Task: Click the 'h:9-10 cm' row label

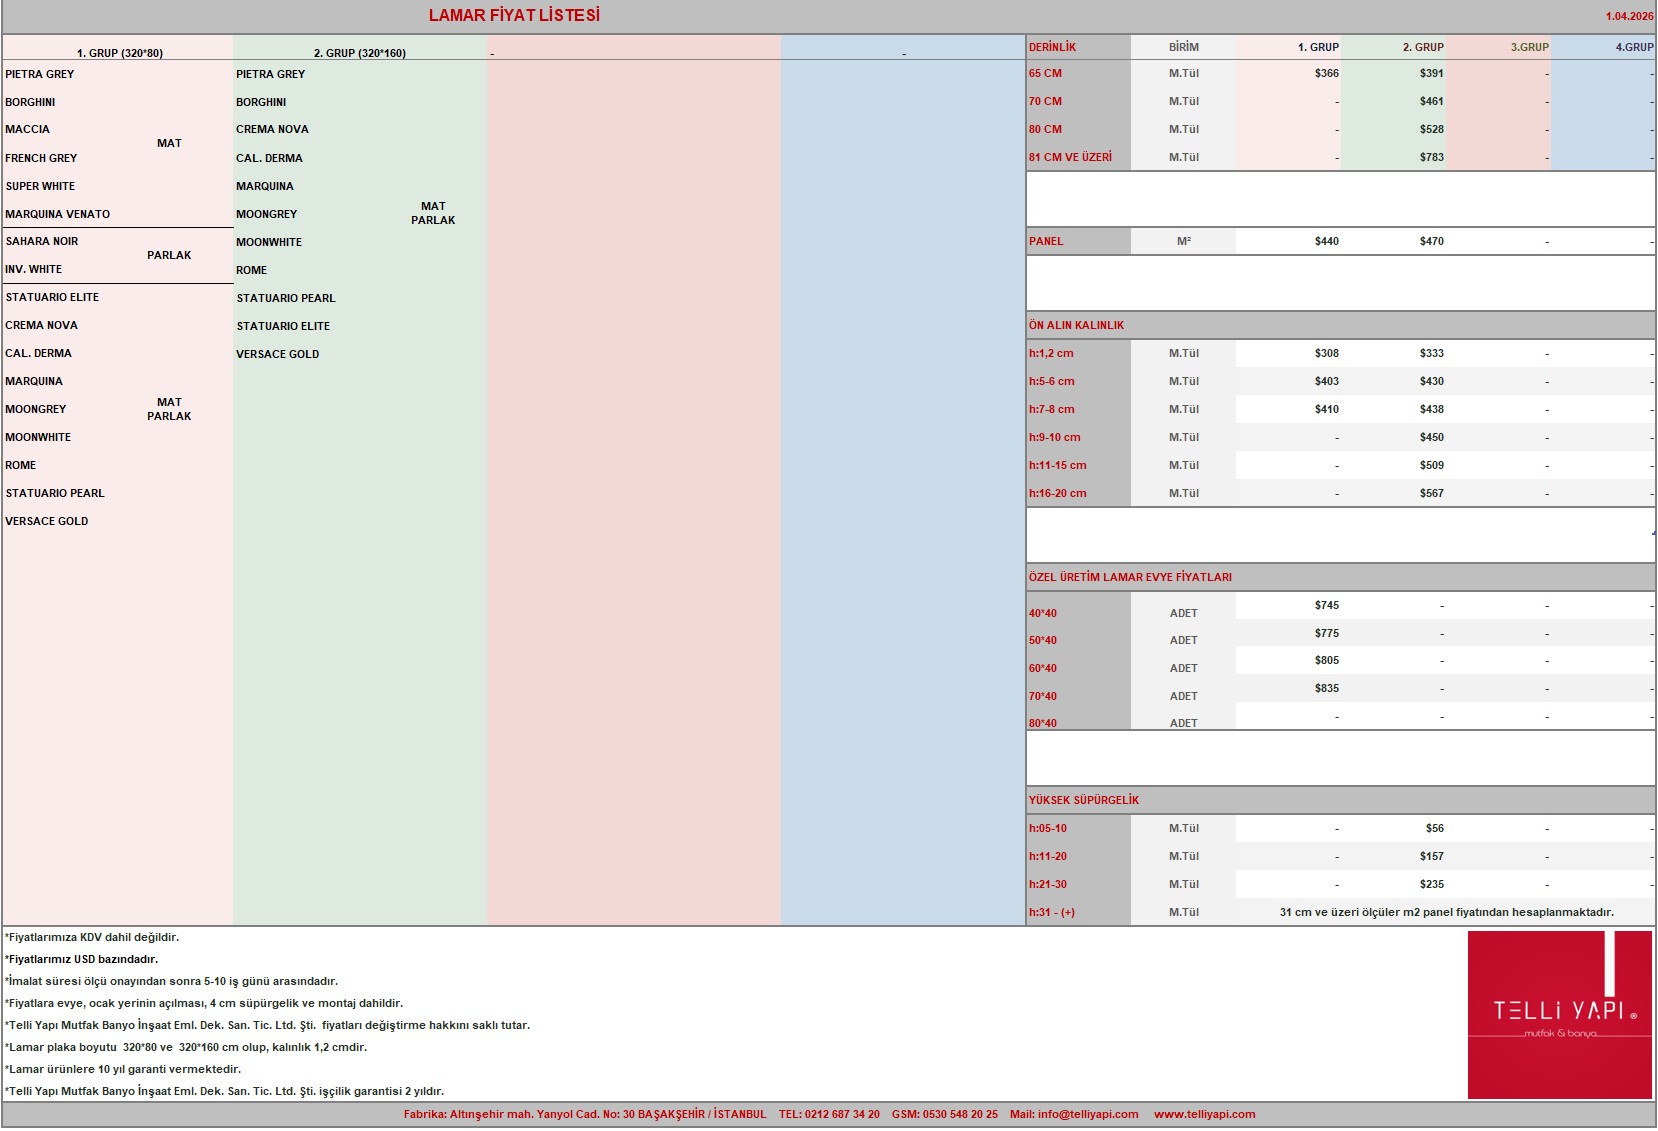Action: pos(1055,437)
